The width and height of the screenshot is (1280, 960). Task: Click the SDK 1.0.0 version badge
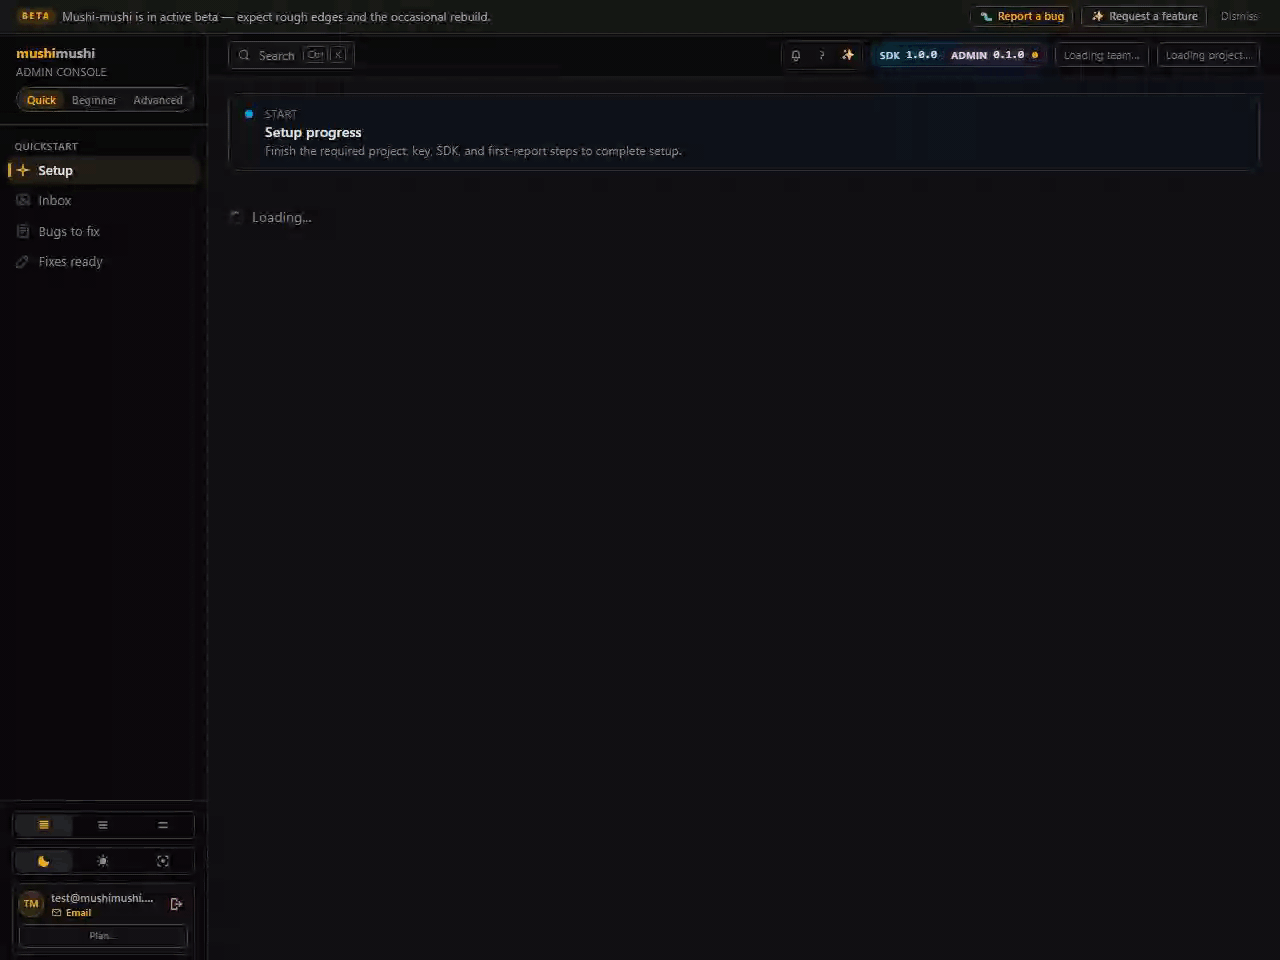(908, 55)
